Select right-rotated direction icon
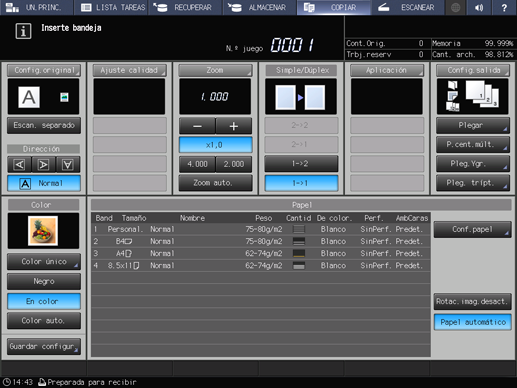The image size is (517, 388). [44, 164]
